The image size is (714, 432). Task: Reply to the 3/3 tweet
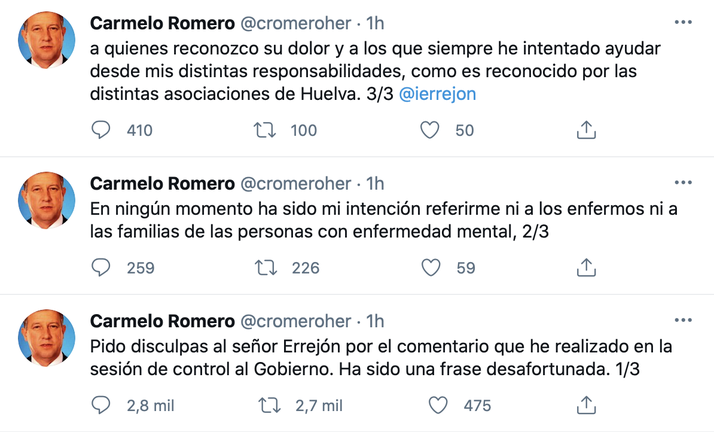click(101, 130)
